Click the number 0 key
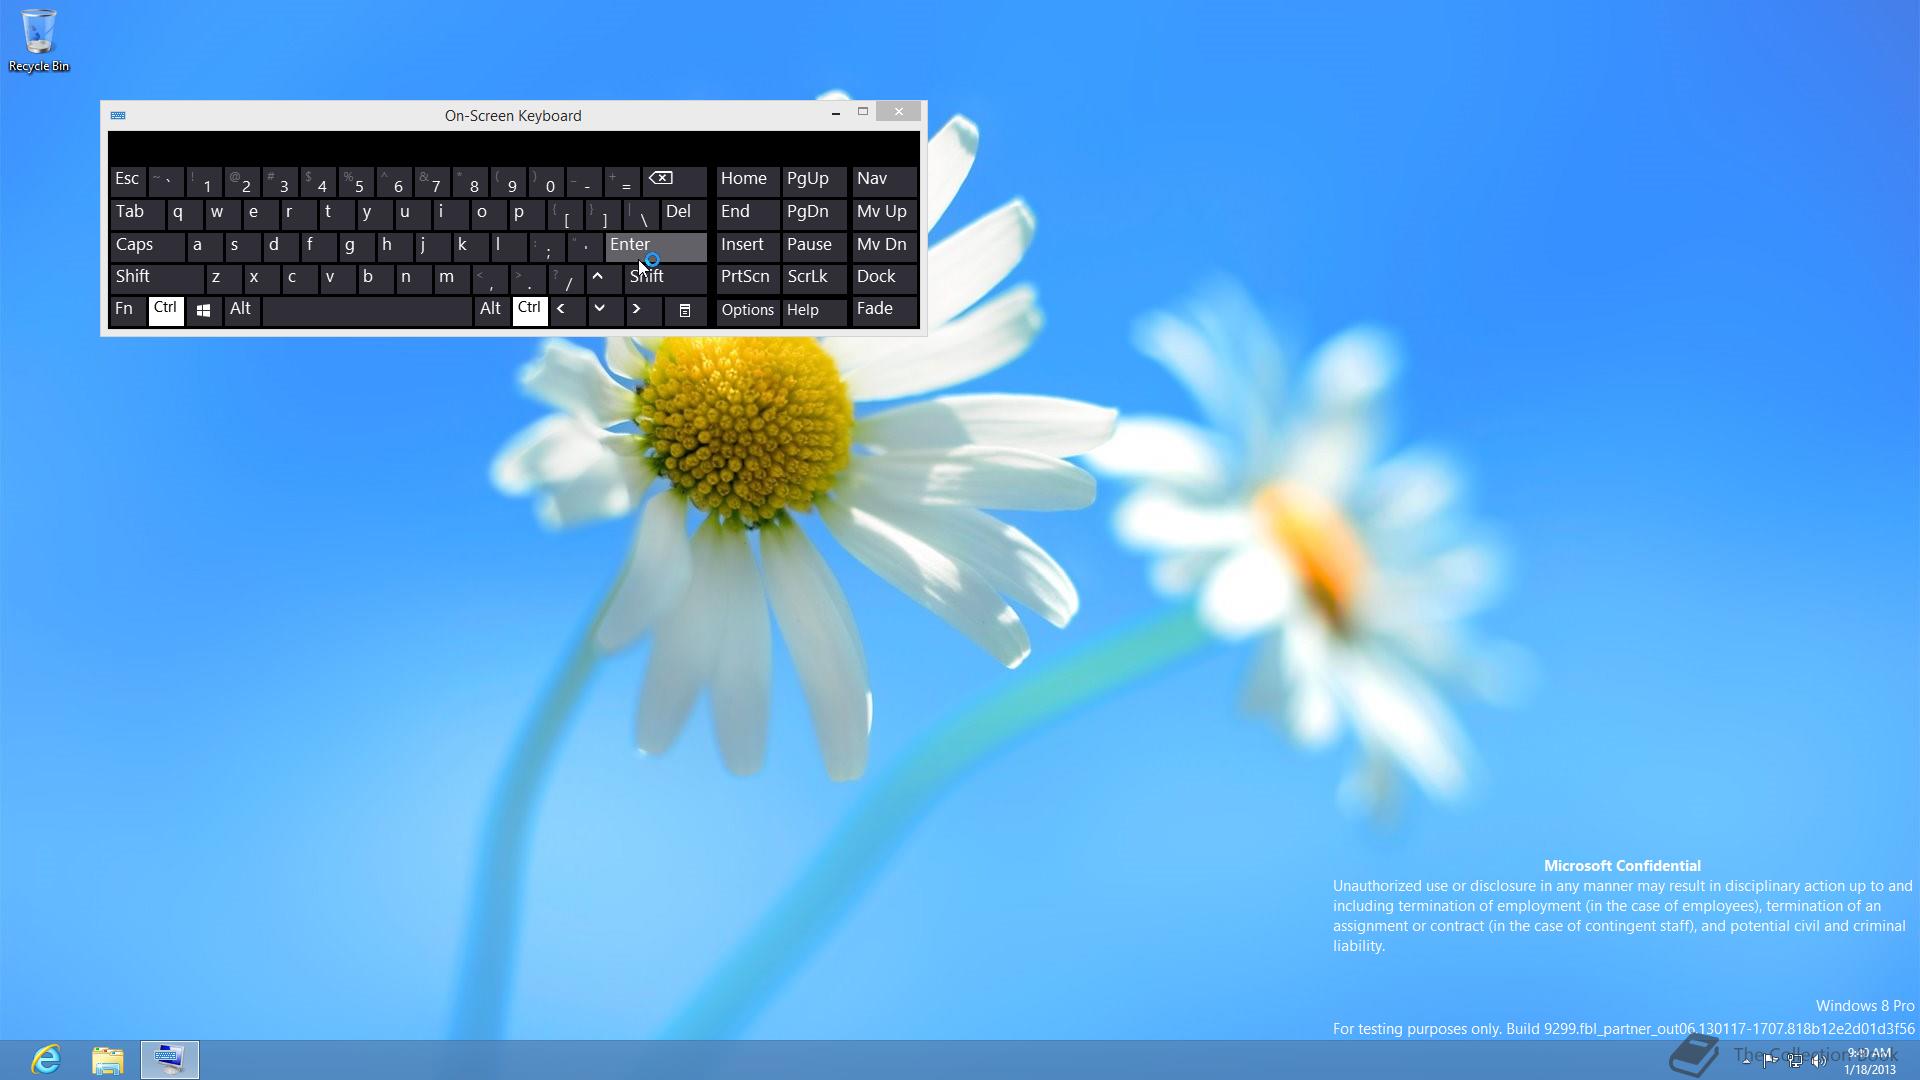Image resolution: width=1920 pixels, height=1080 pixels. click(x=545, y=180)
